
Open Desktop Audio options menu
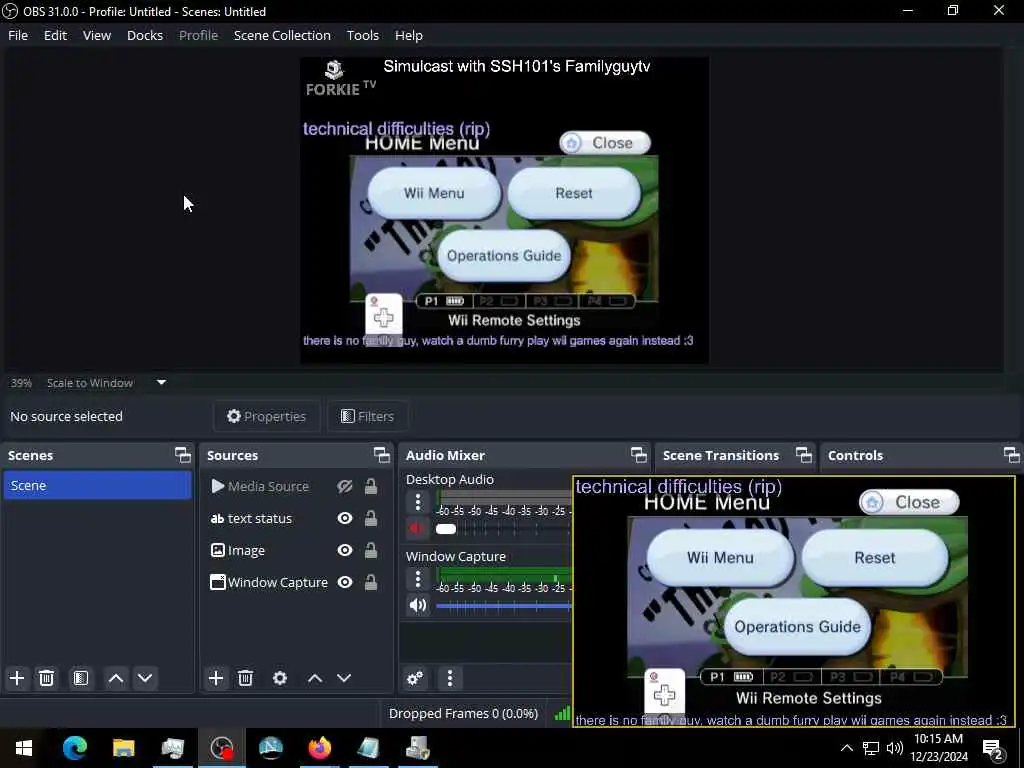tap(418, 502)
